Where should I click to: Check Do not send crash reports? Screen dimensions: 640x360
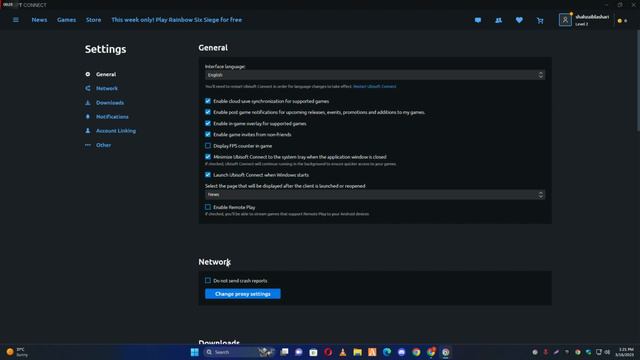pyautogui.click(x=208, y=280)
